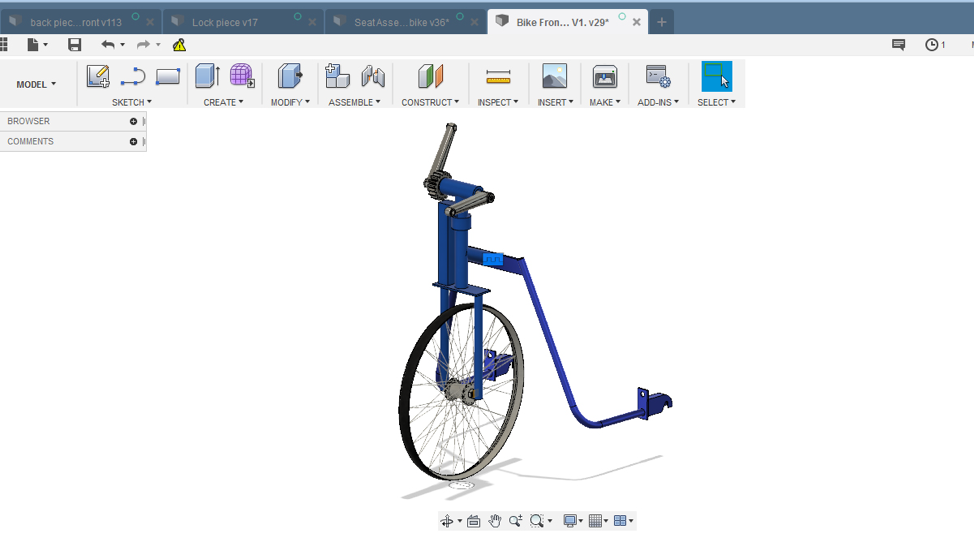Open the Display Settings icon
Image resolution: width=974 pixels, height=533 pixels.
coord(569,521)
